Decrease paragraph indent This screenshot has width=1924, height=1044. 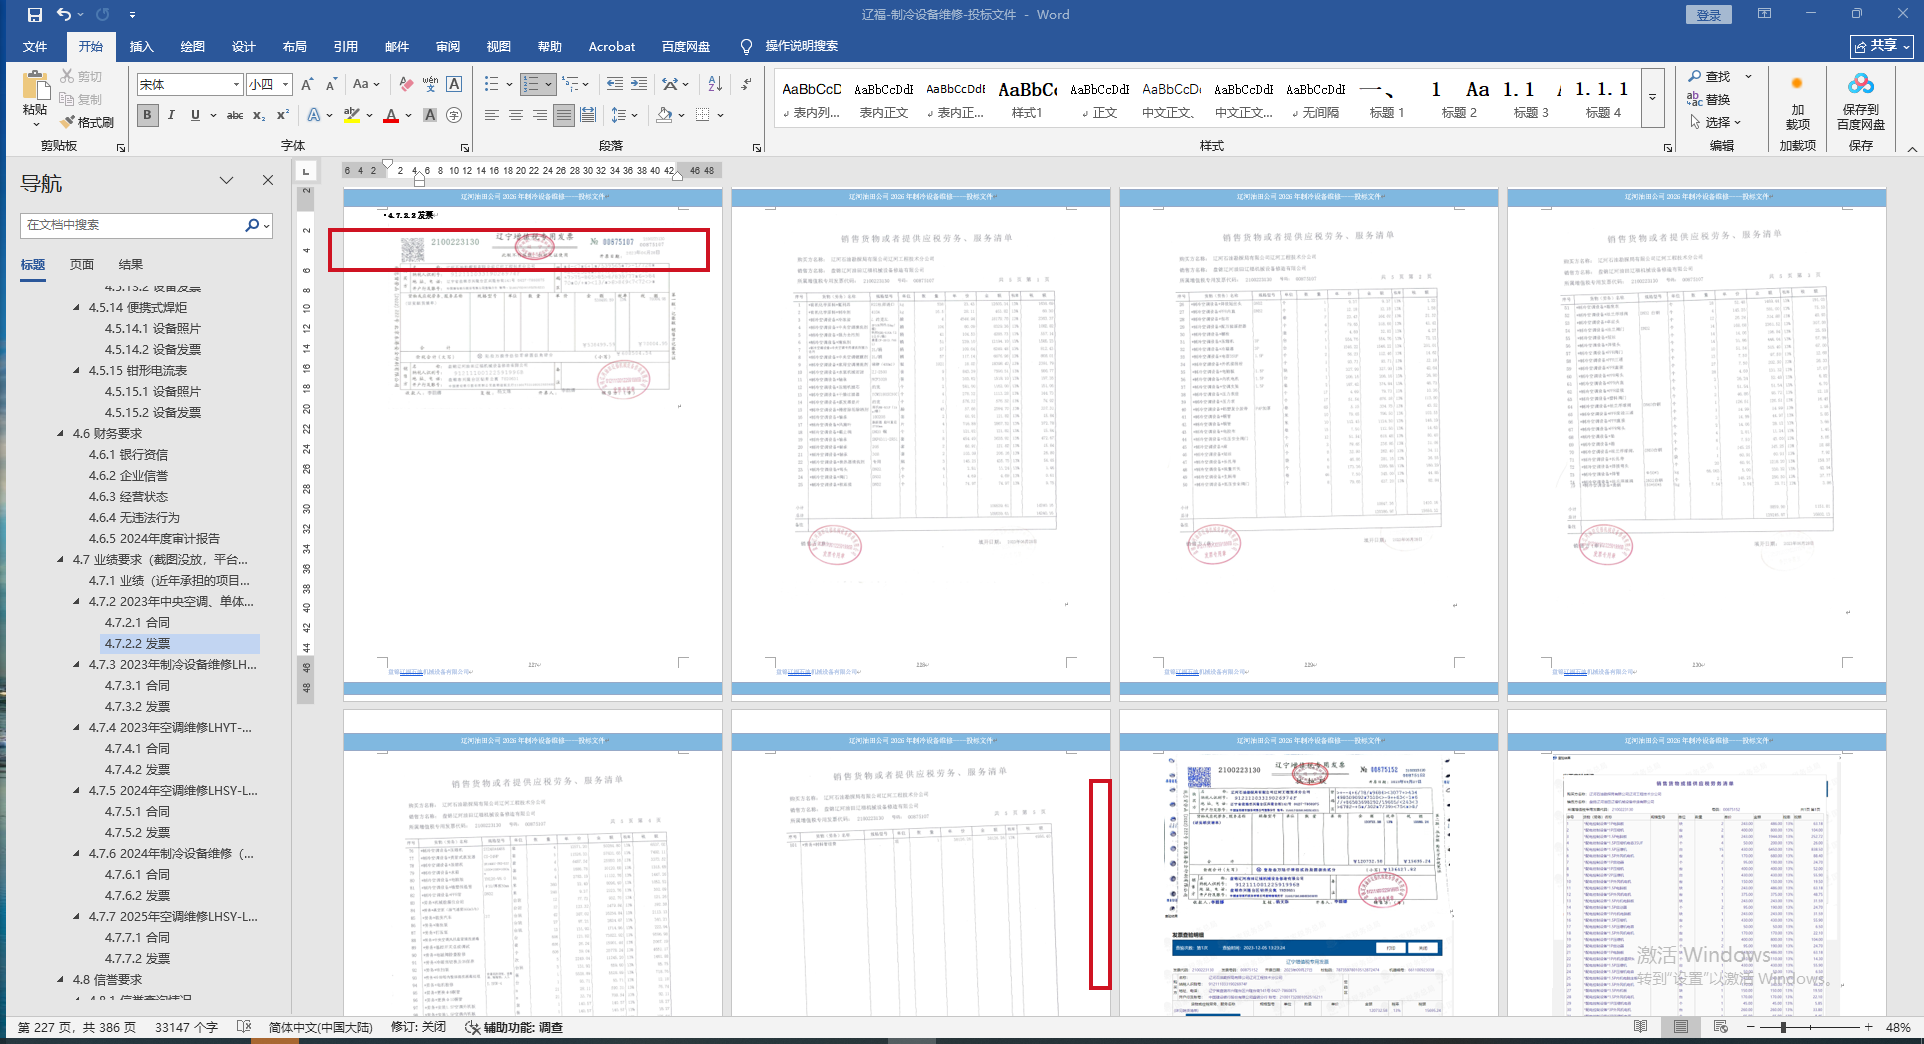coord(614,84)
